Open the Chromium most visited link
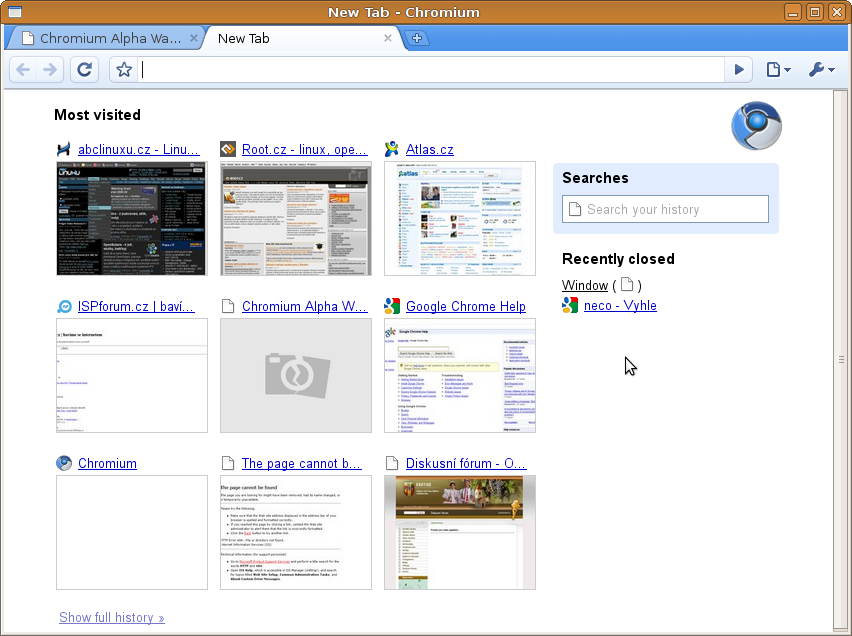The width and height of the screenshot is (852, 636). pos(107,464)
